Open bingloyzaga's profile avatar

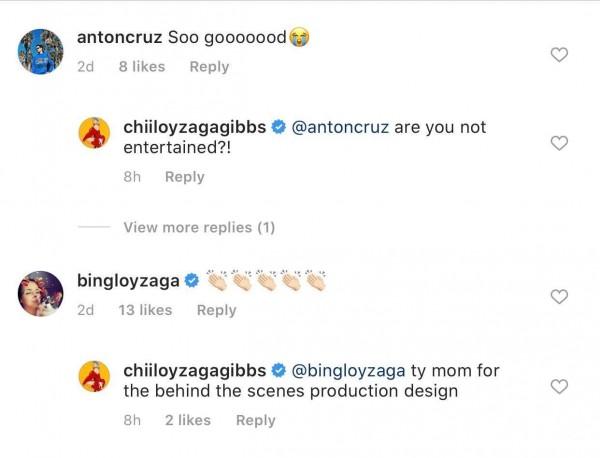pos(42,294)
